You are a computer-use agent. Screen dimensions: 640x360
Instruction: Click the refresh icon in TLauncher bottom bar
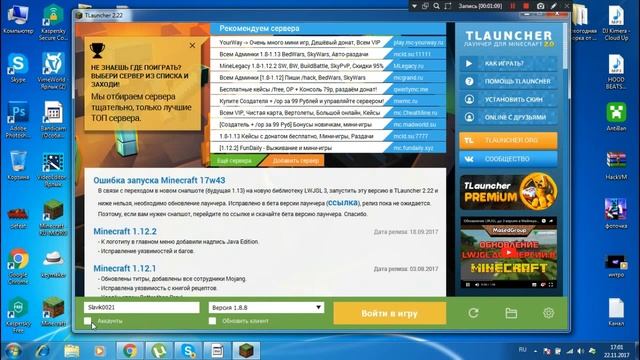pyautogui.click(x=473, y=313)
